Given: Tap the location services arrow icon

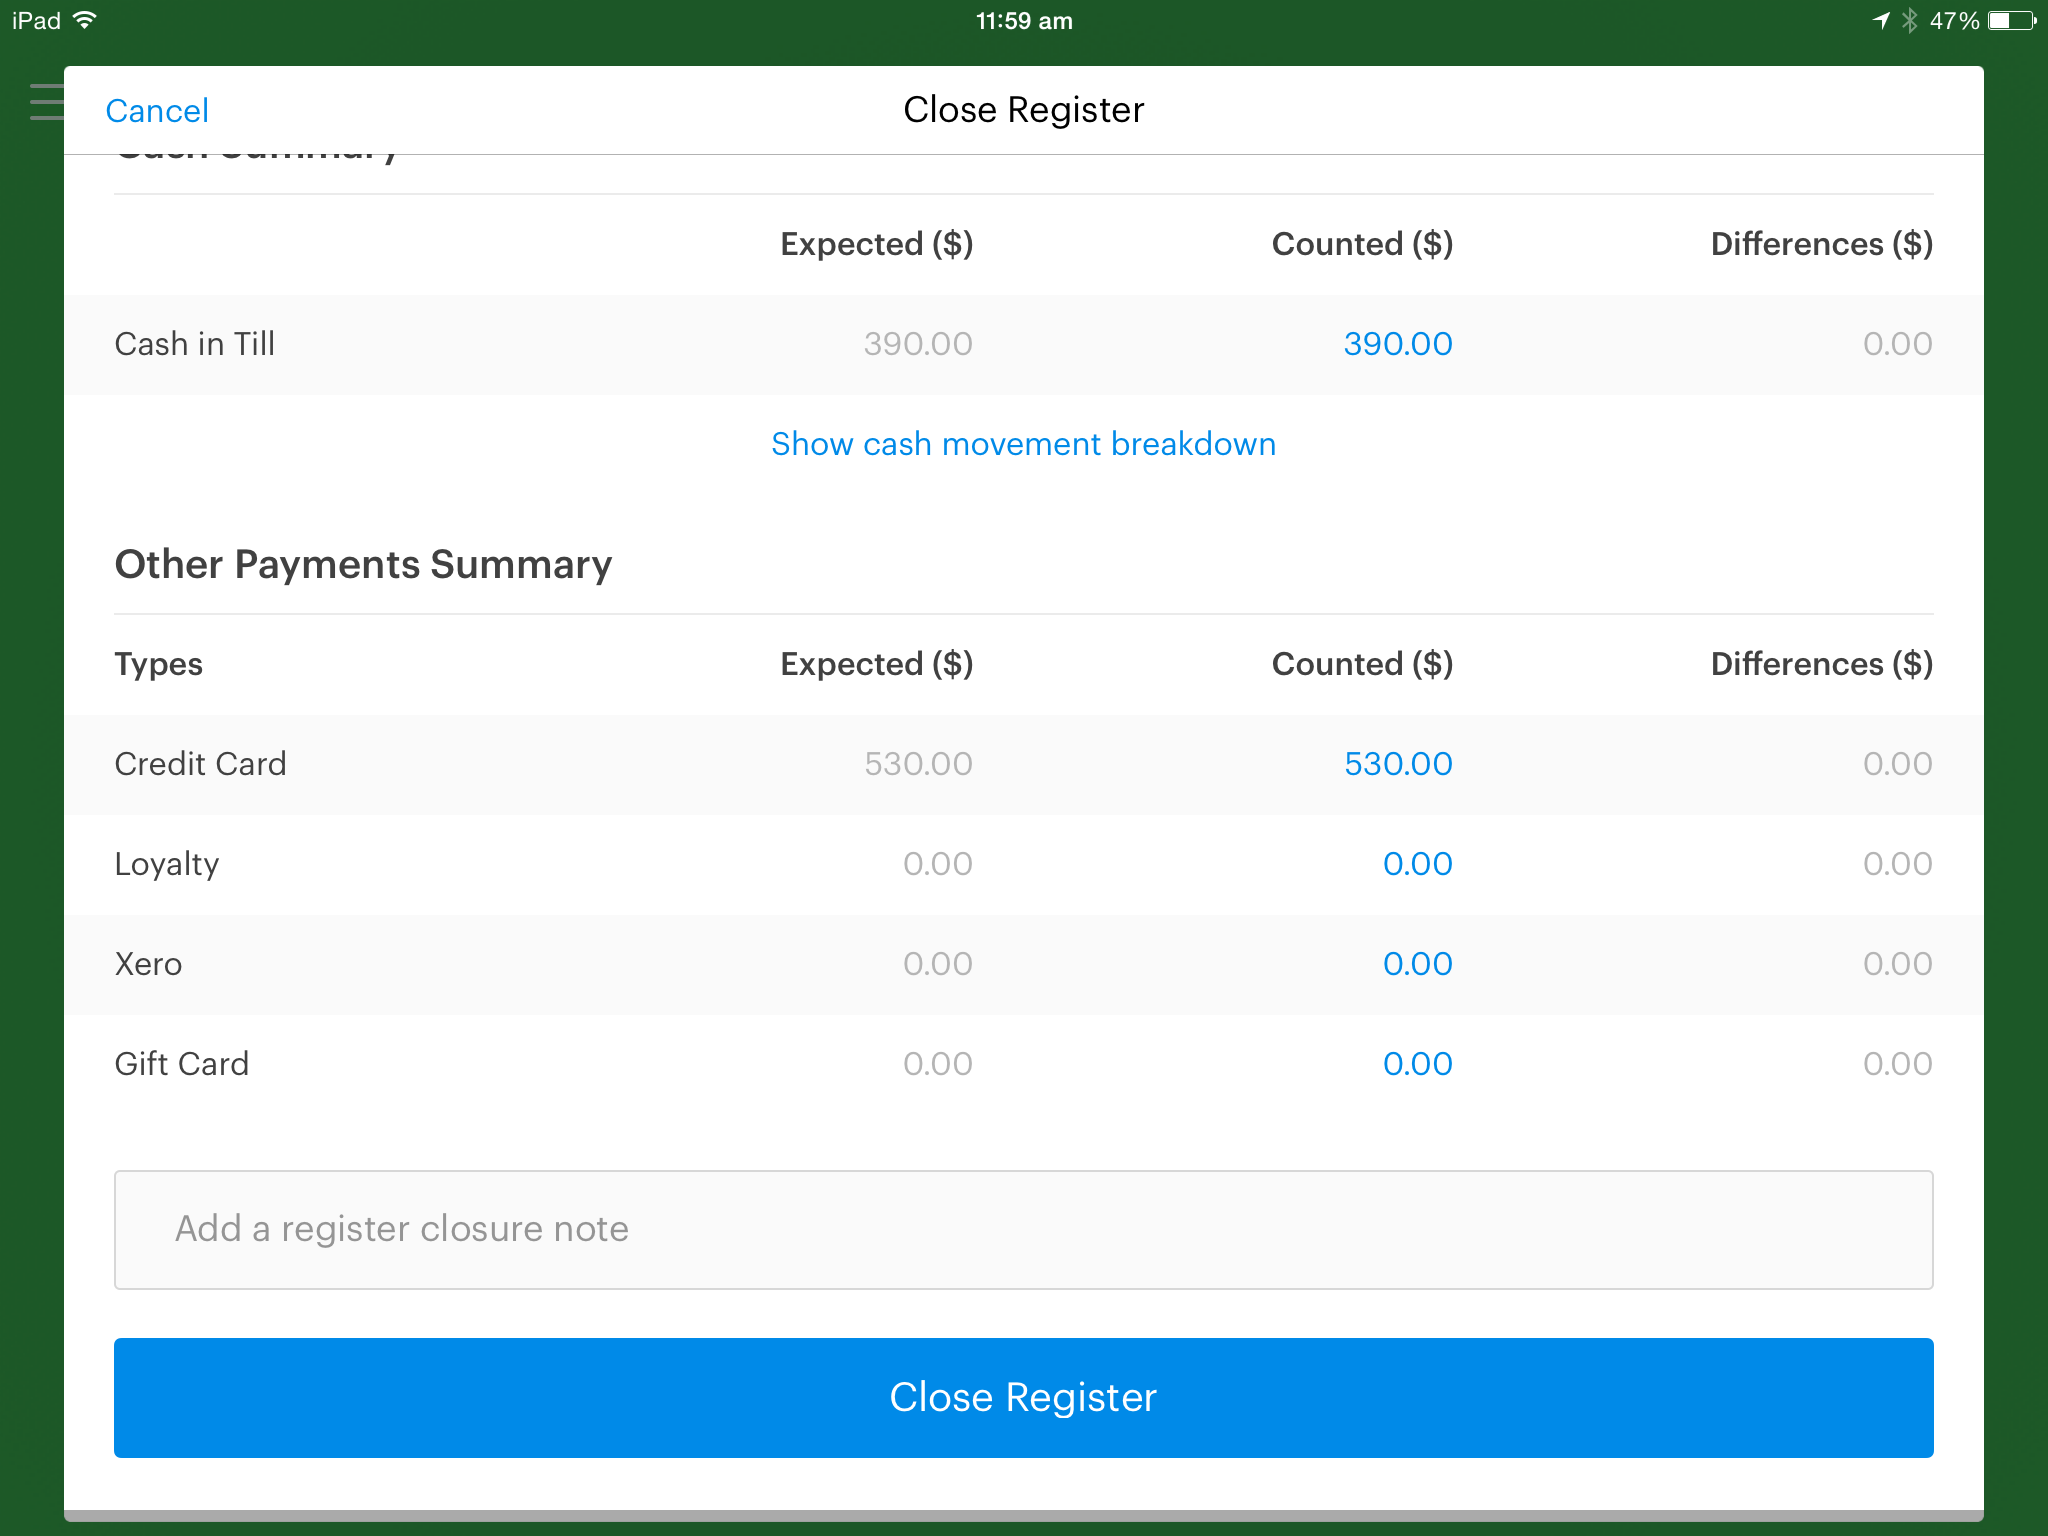Looking at the screenshot, I should click(1881, 21).
